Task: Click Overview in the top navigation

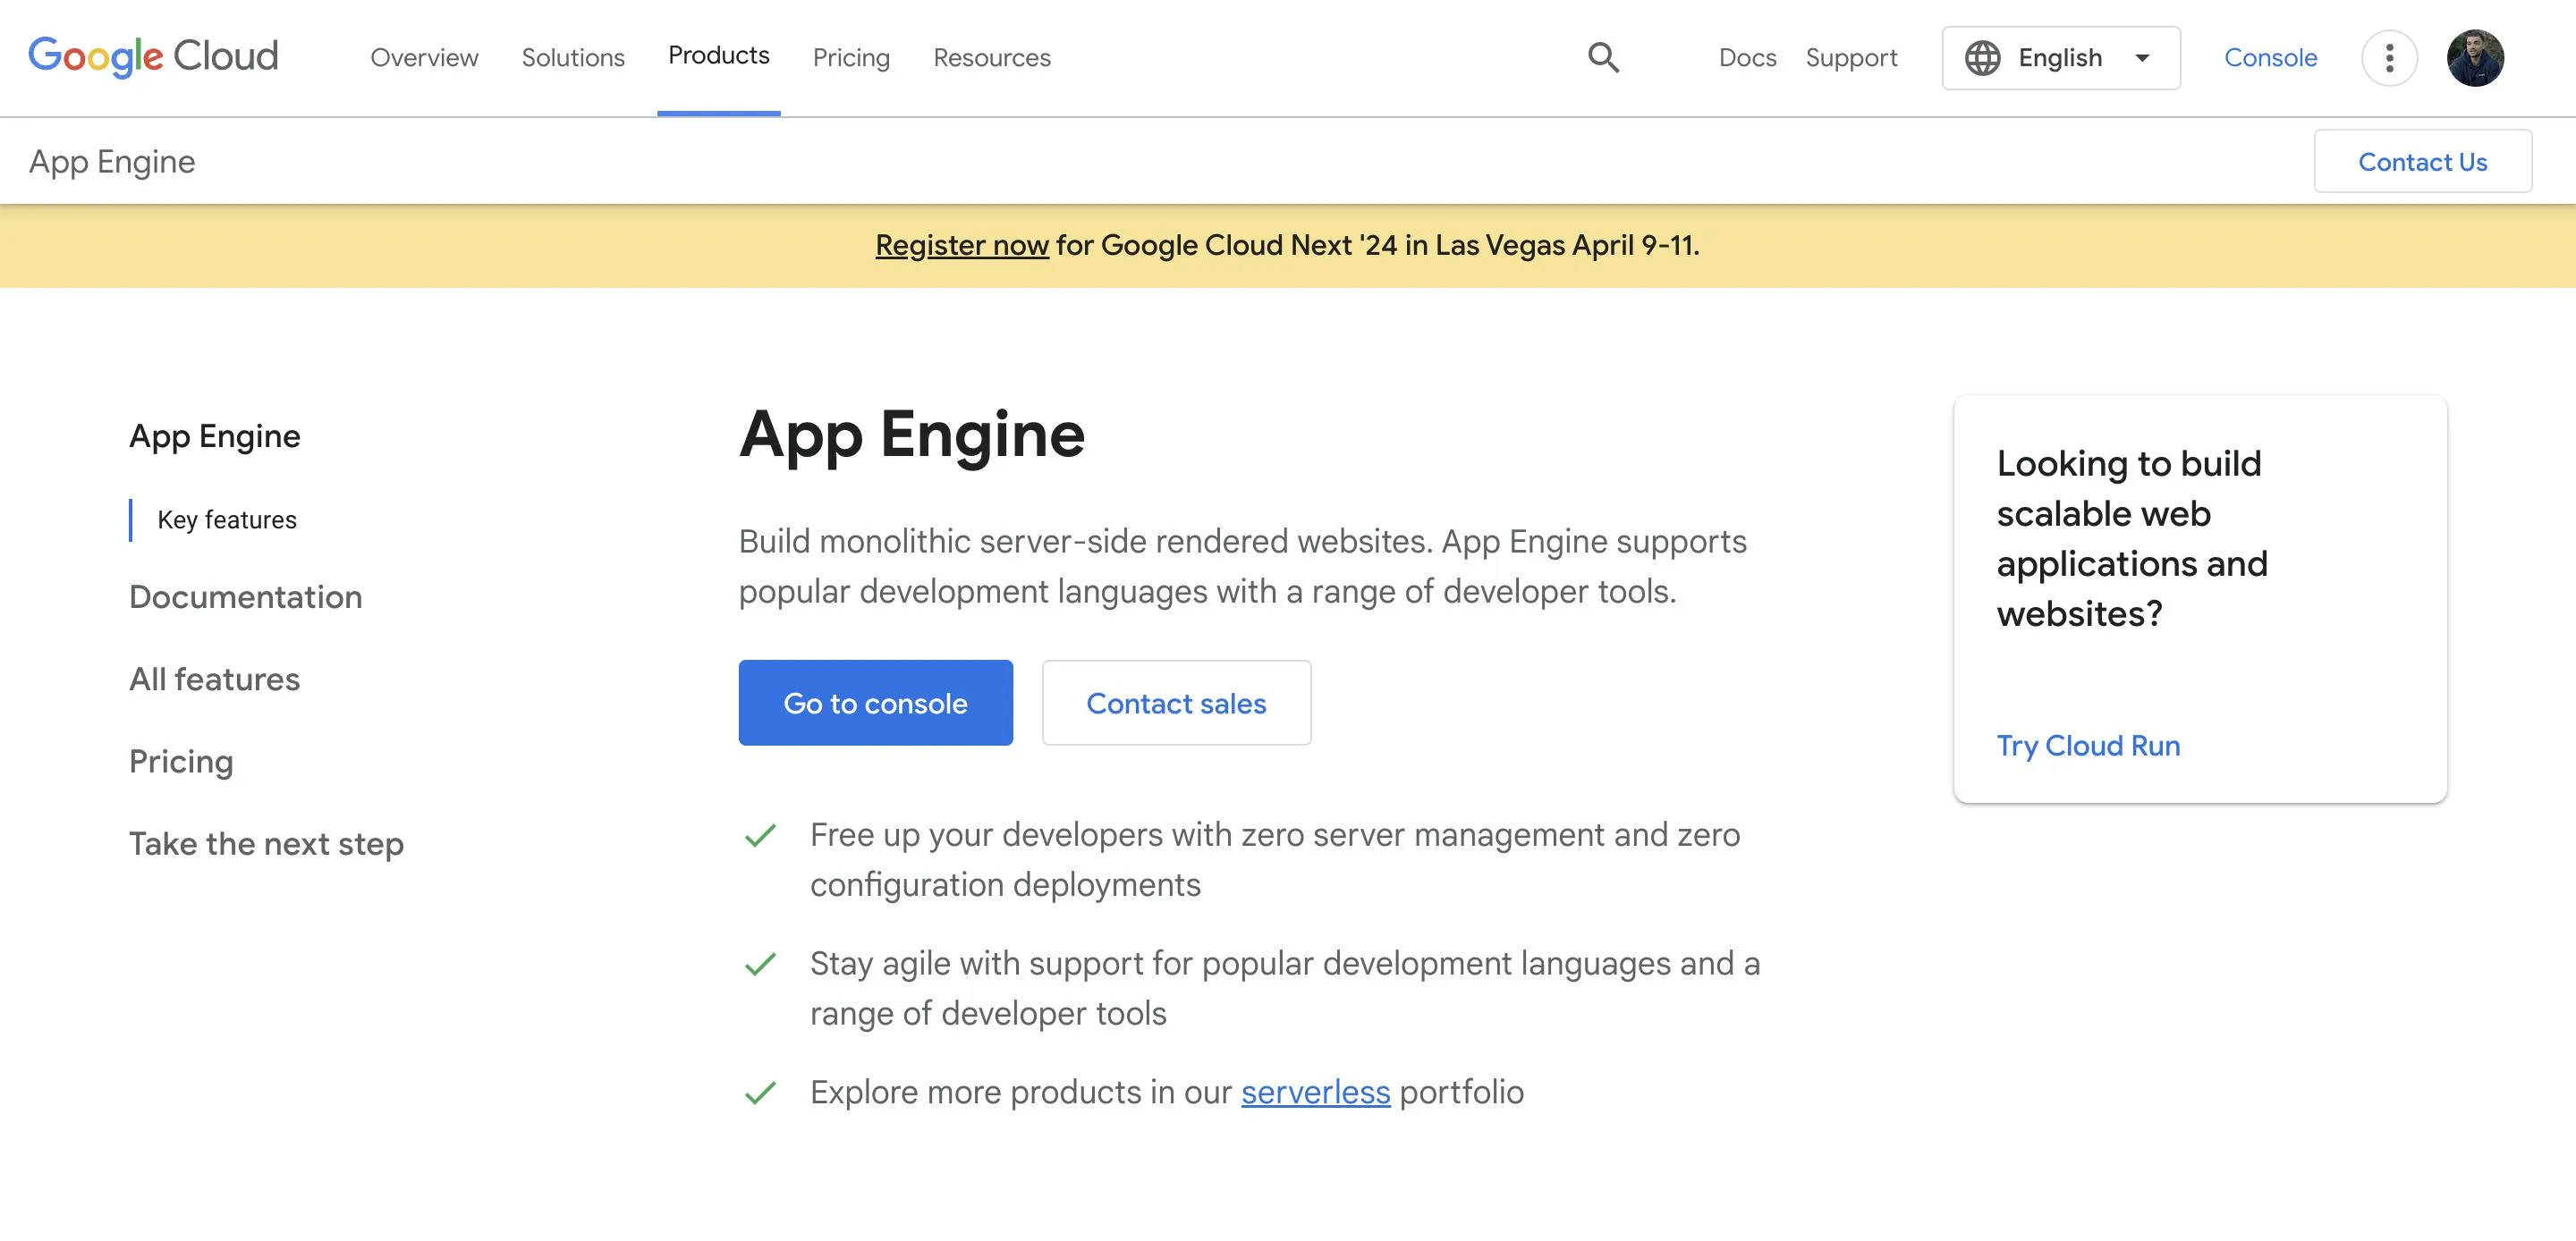Action: (x=424, y=58)
